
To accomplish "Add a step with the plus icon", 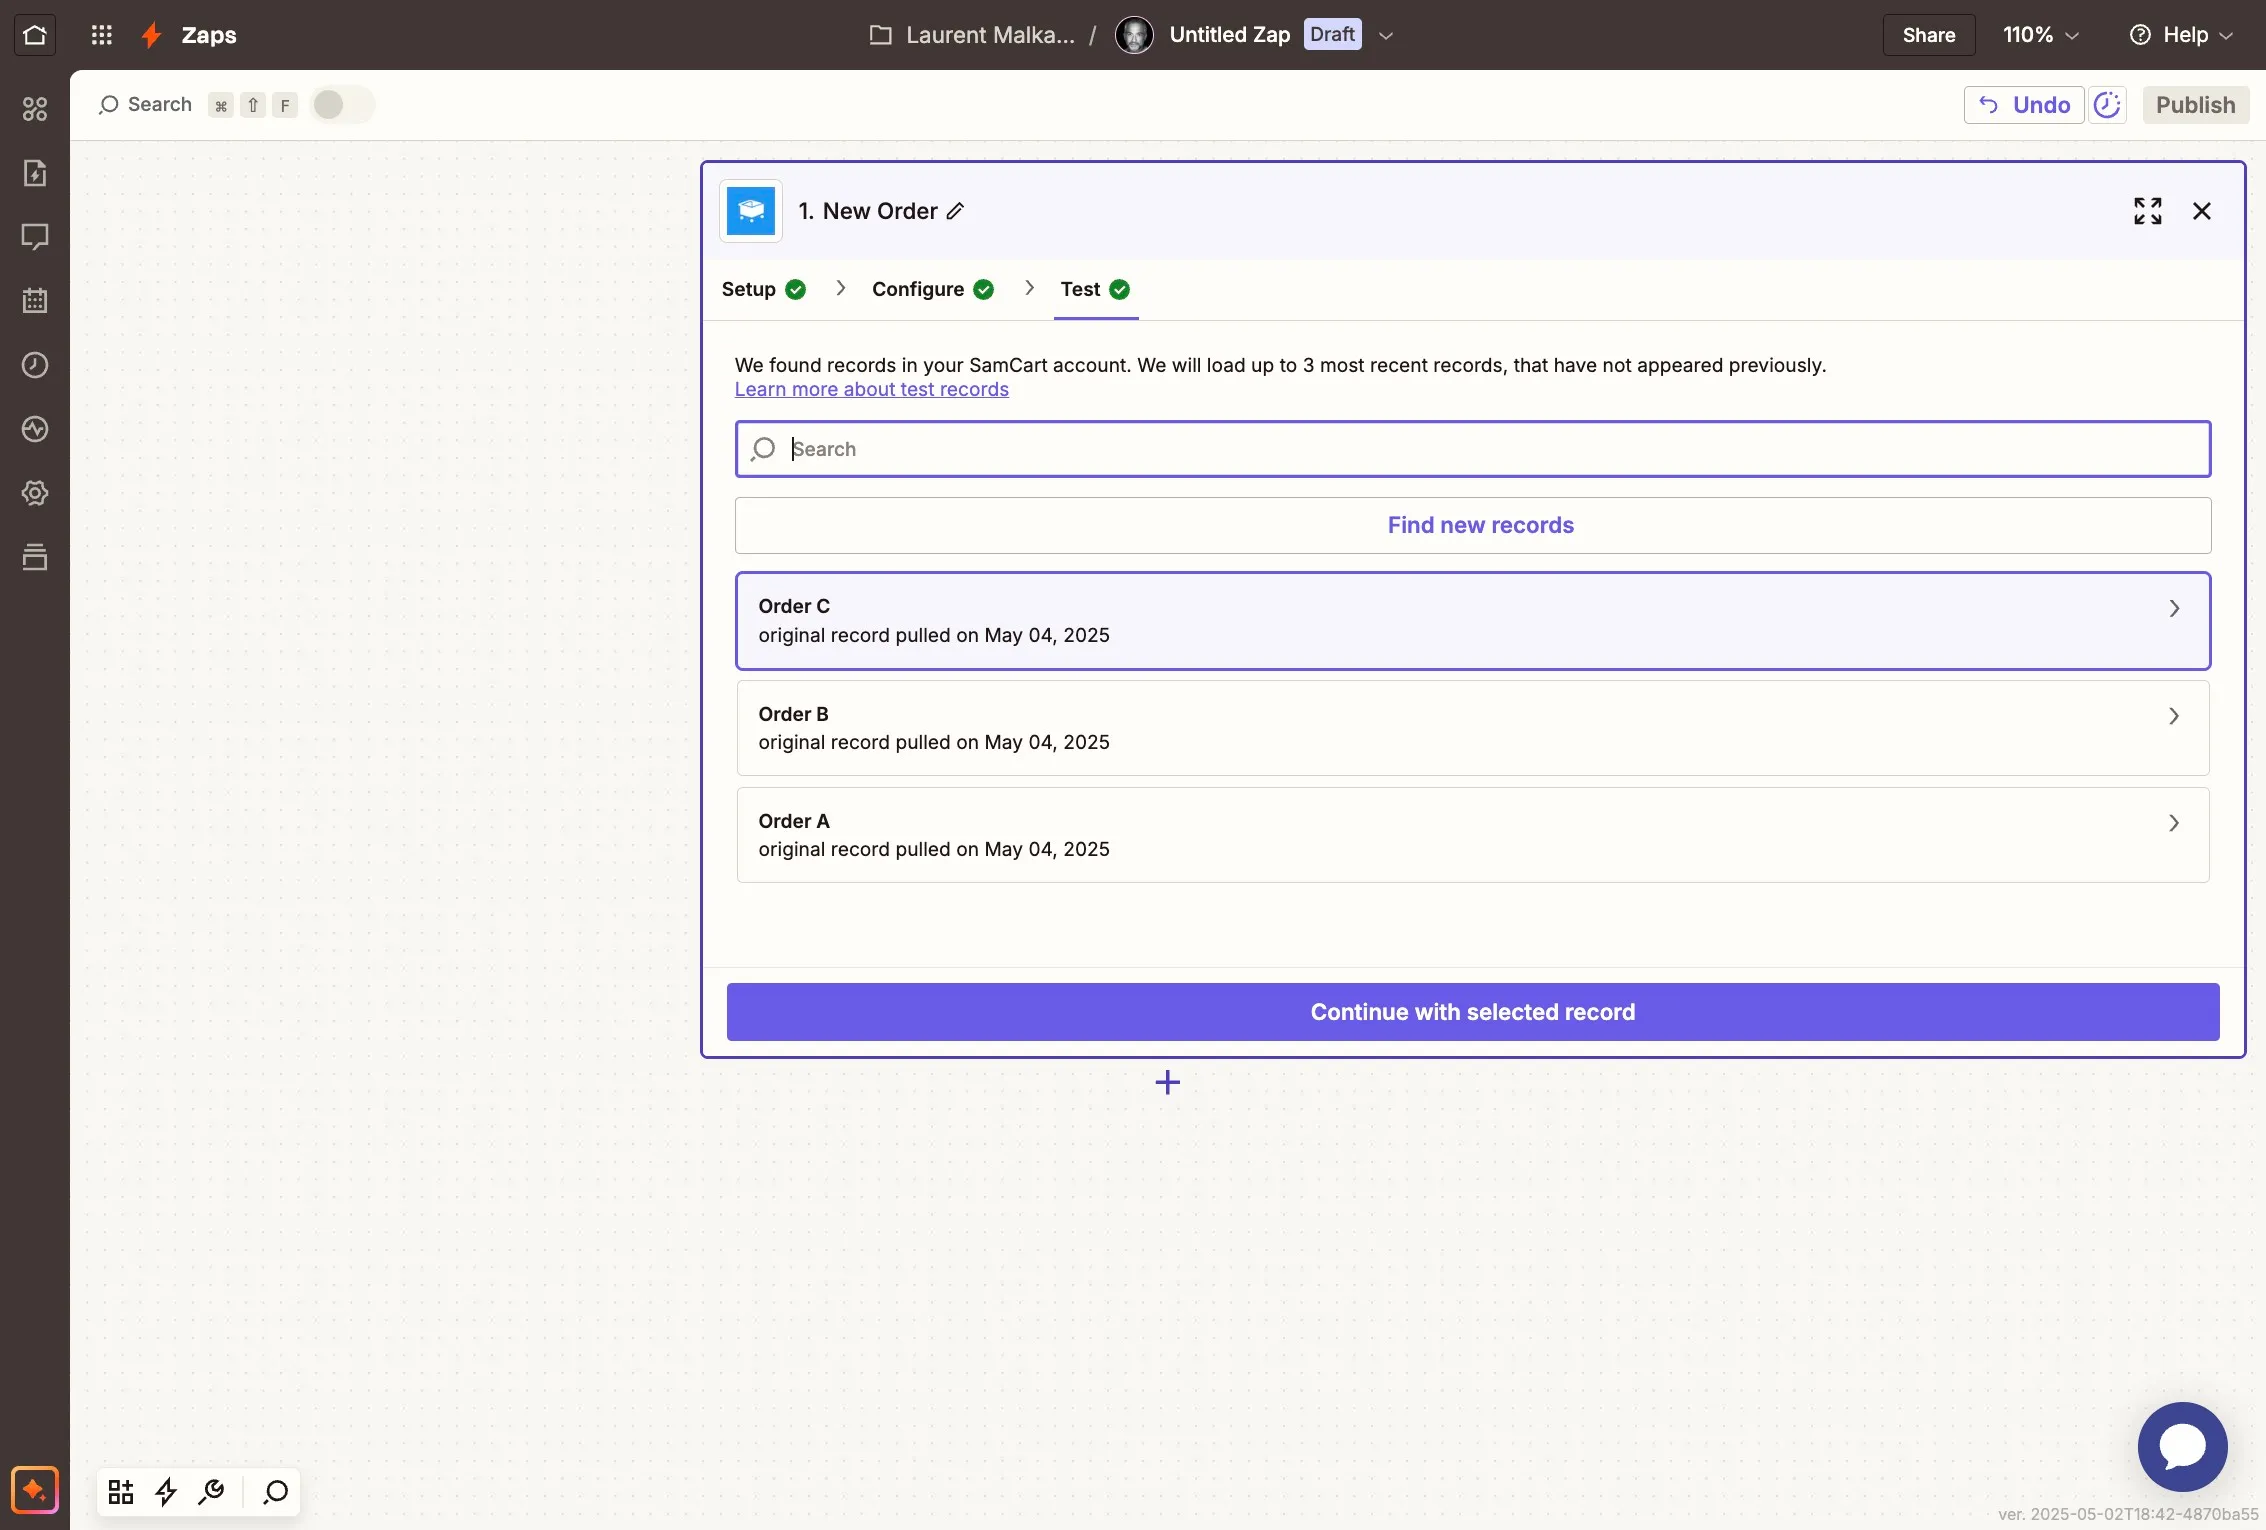I will pos(1167,1082).
